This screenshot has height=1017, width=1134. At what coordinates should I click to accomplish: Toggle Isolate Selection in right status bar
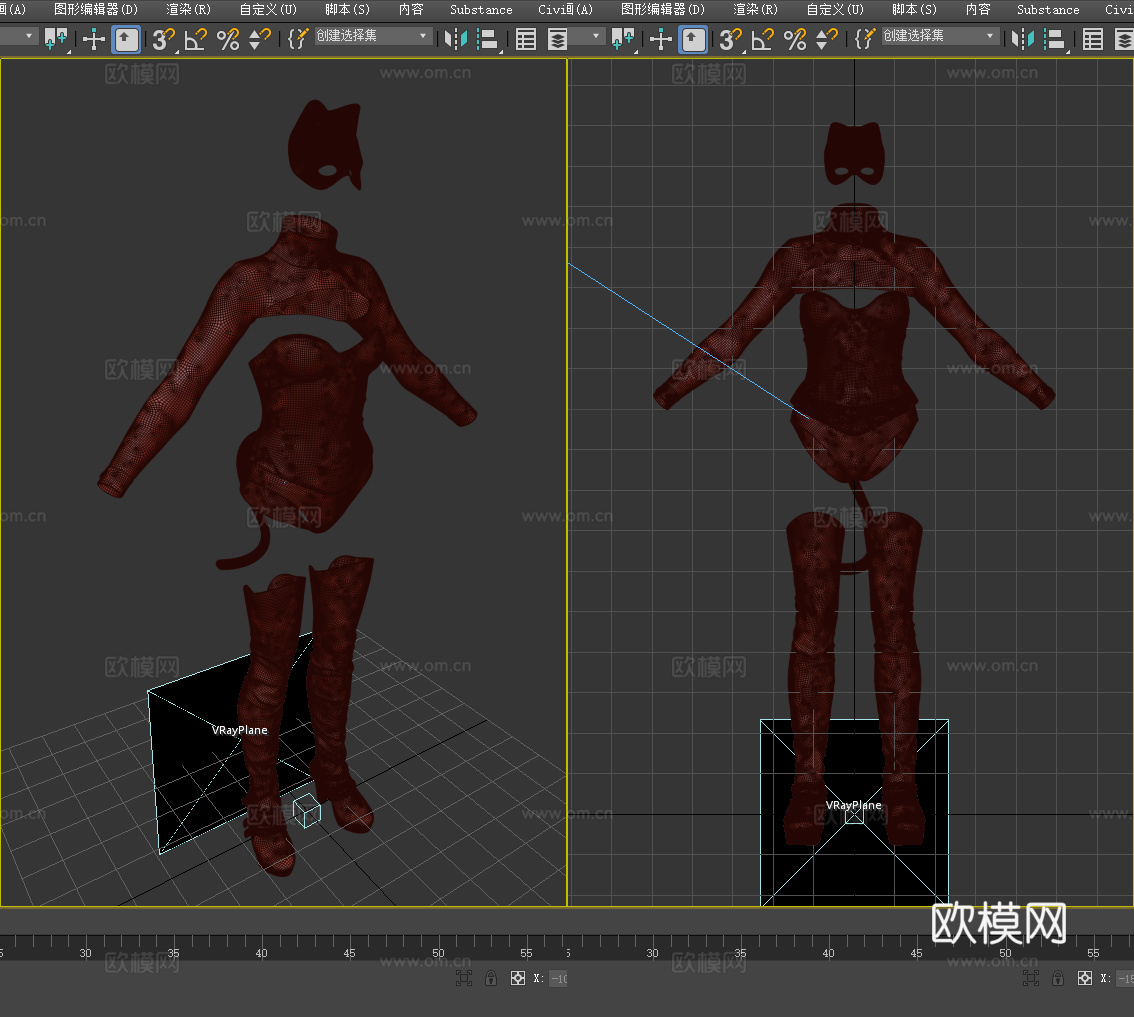pos(1031,978)
